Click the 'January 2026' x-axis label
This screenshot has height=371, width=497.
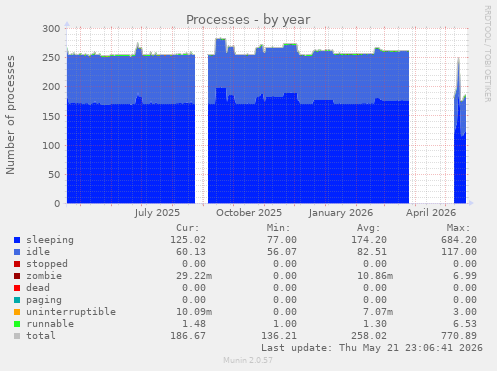(341, 213)
